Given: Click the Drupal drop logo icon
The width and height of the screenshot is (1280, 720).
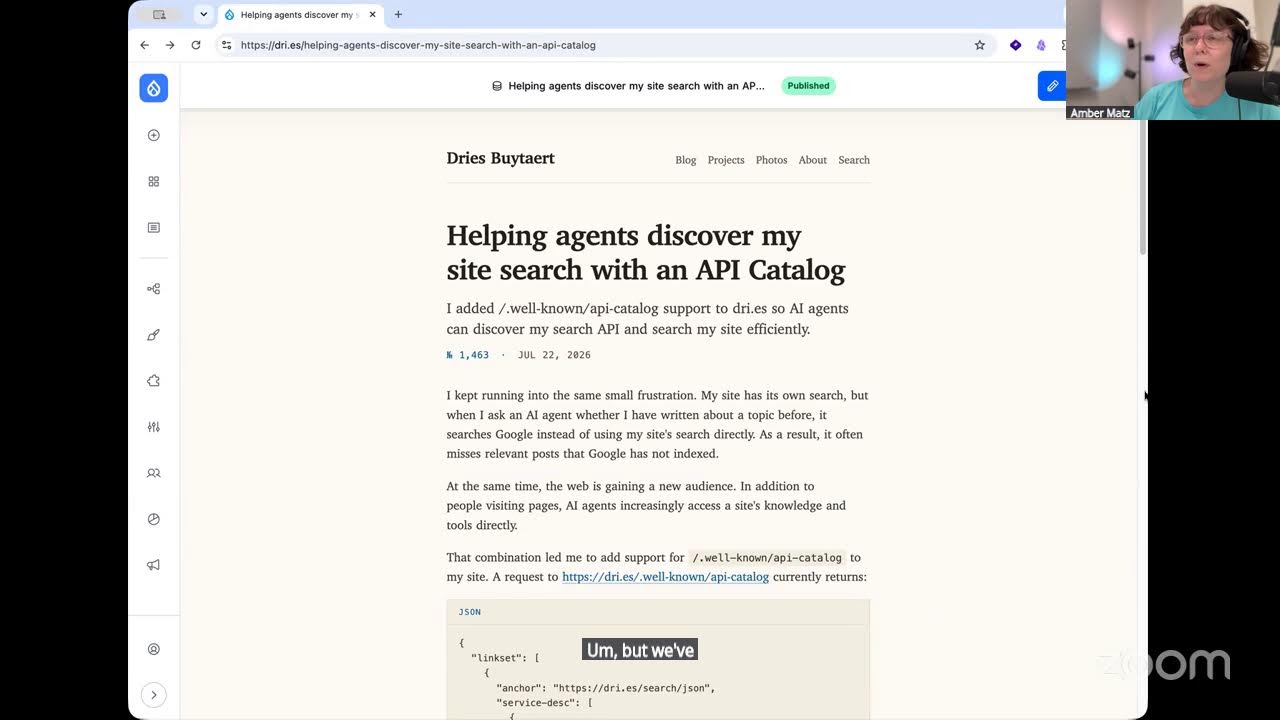Looking at the screenshot, I should tap(153, 88).
